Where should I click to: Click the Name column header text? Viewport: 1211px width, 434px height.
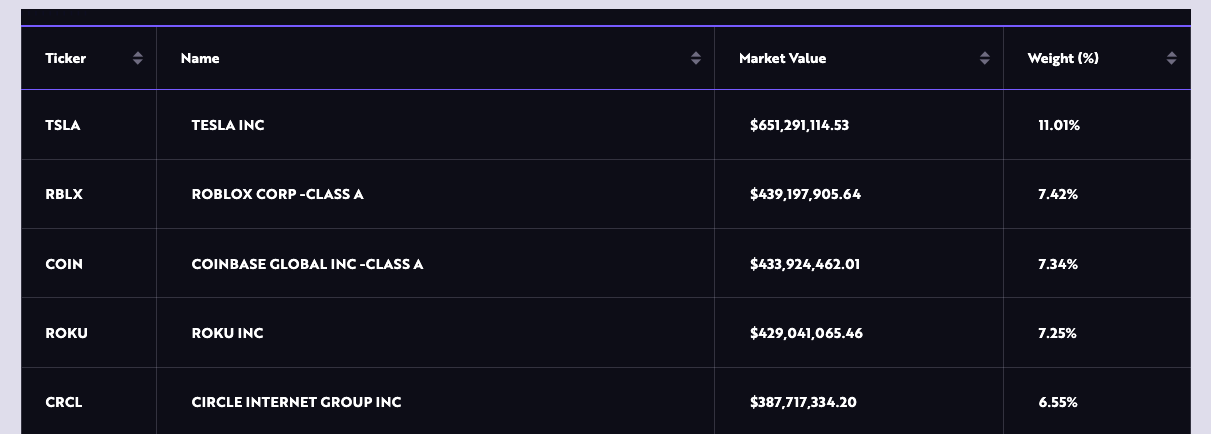tap(200, 58)
